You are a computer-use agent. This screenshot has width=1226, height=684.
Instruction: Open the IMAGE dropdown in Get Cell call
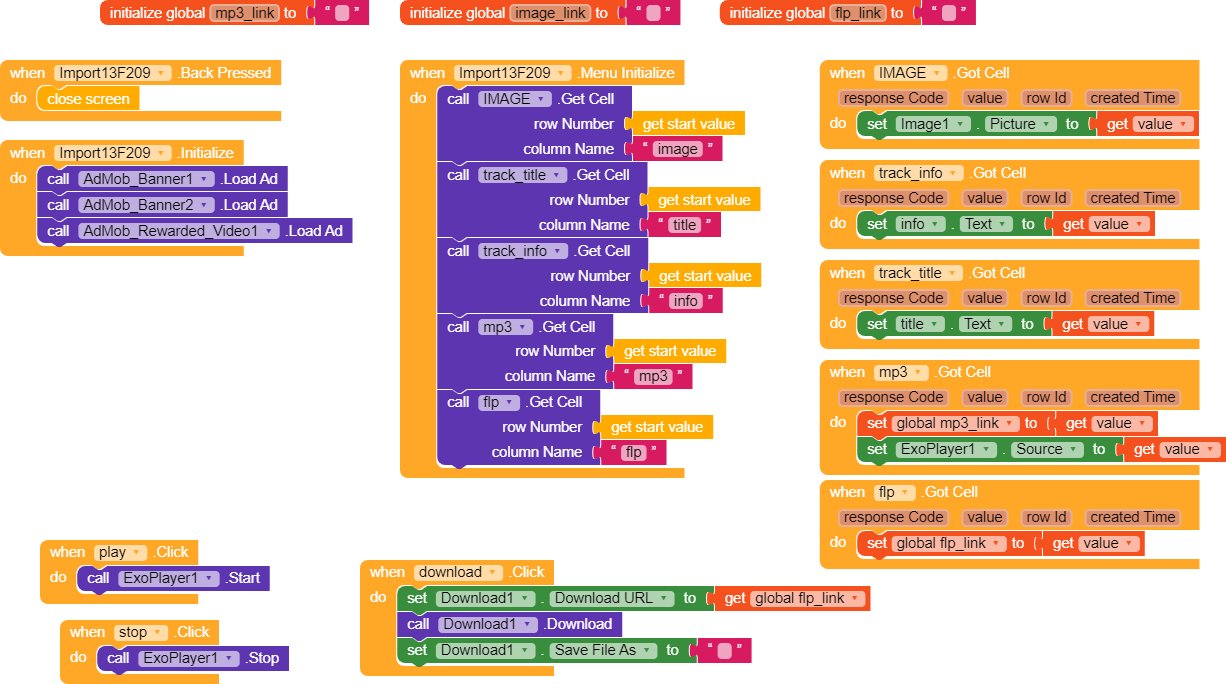coord(515,99)
